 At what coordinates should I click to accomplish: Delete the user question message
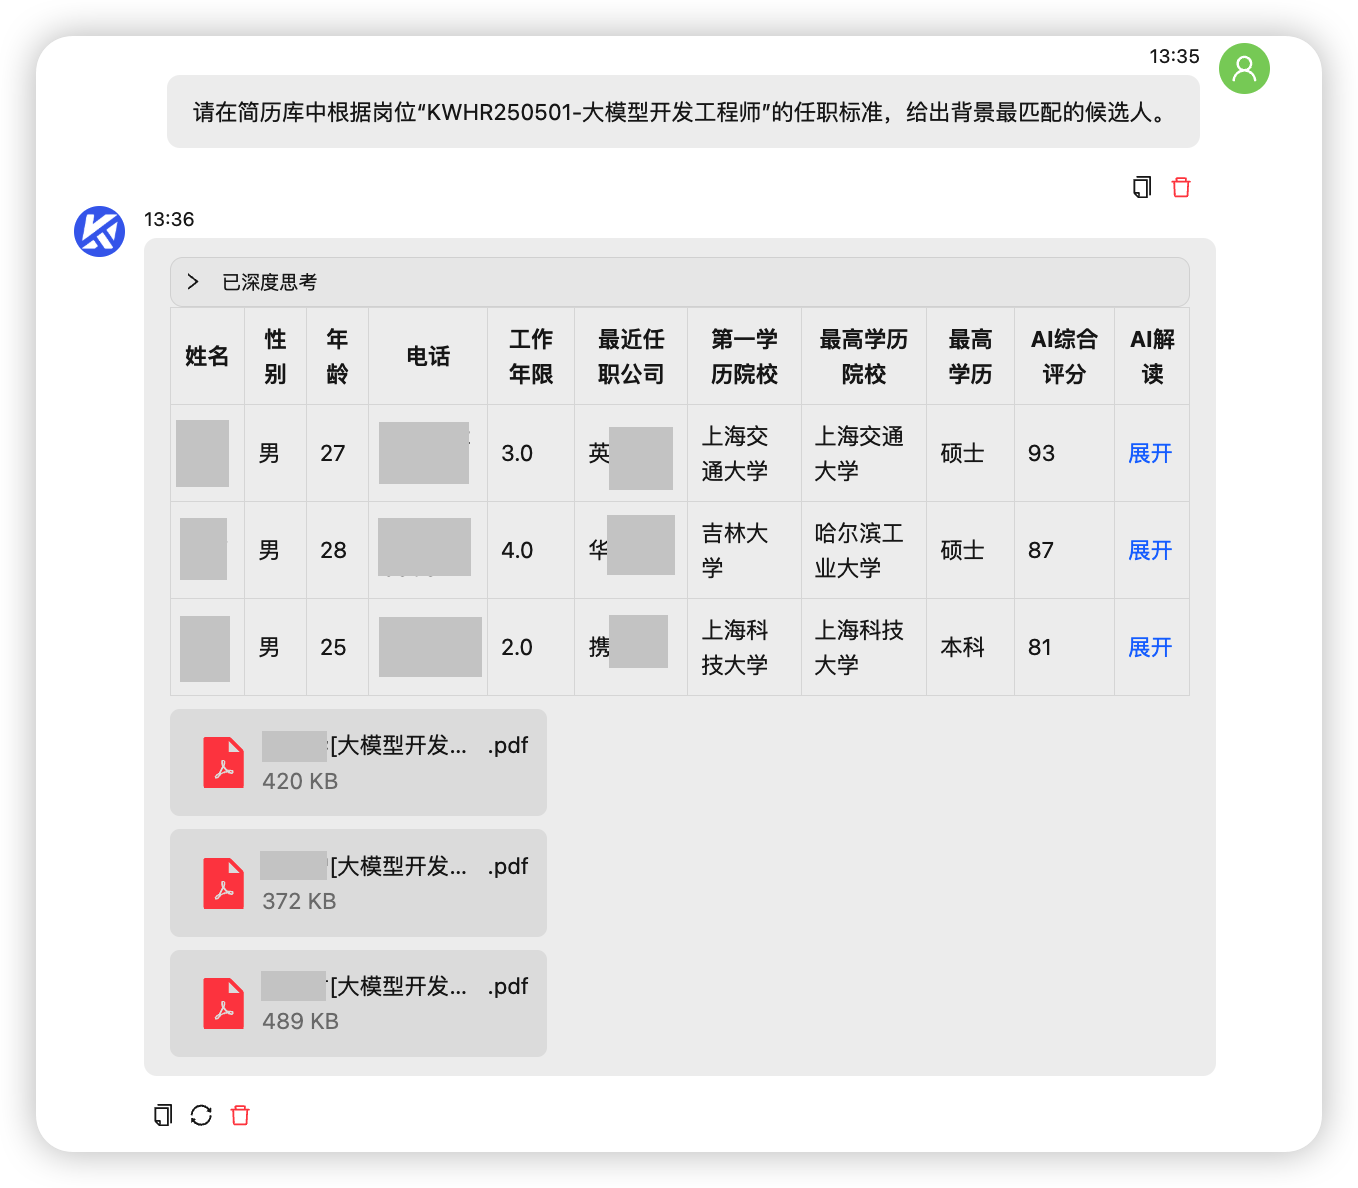1181,187
